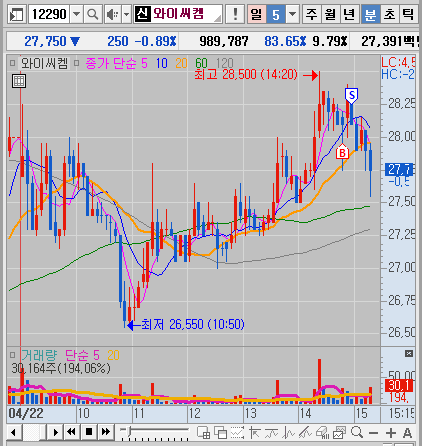Switch to the 월 monthly chart tab
The height and width of the screenshot is (446, 422).
pos(330,14)
